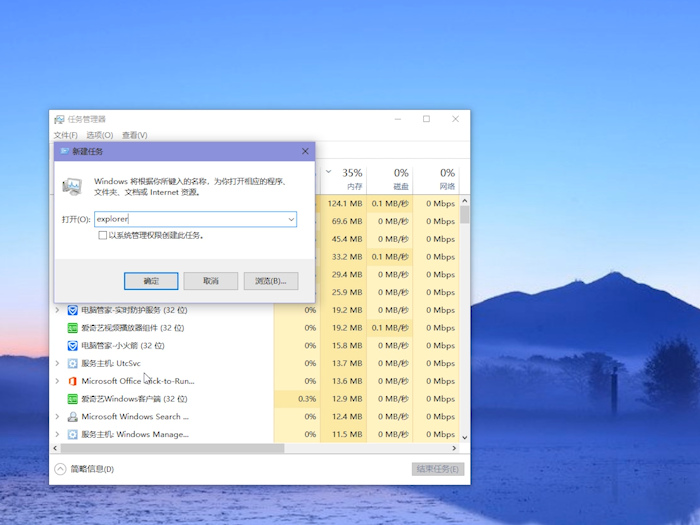Click the 确定 button

click(151, 281)
